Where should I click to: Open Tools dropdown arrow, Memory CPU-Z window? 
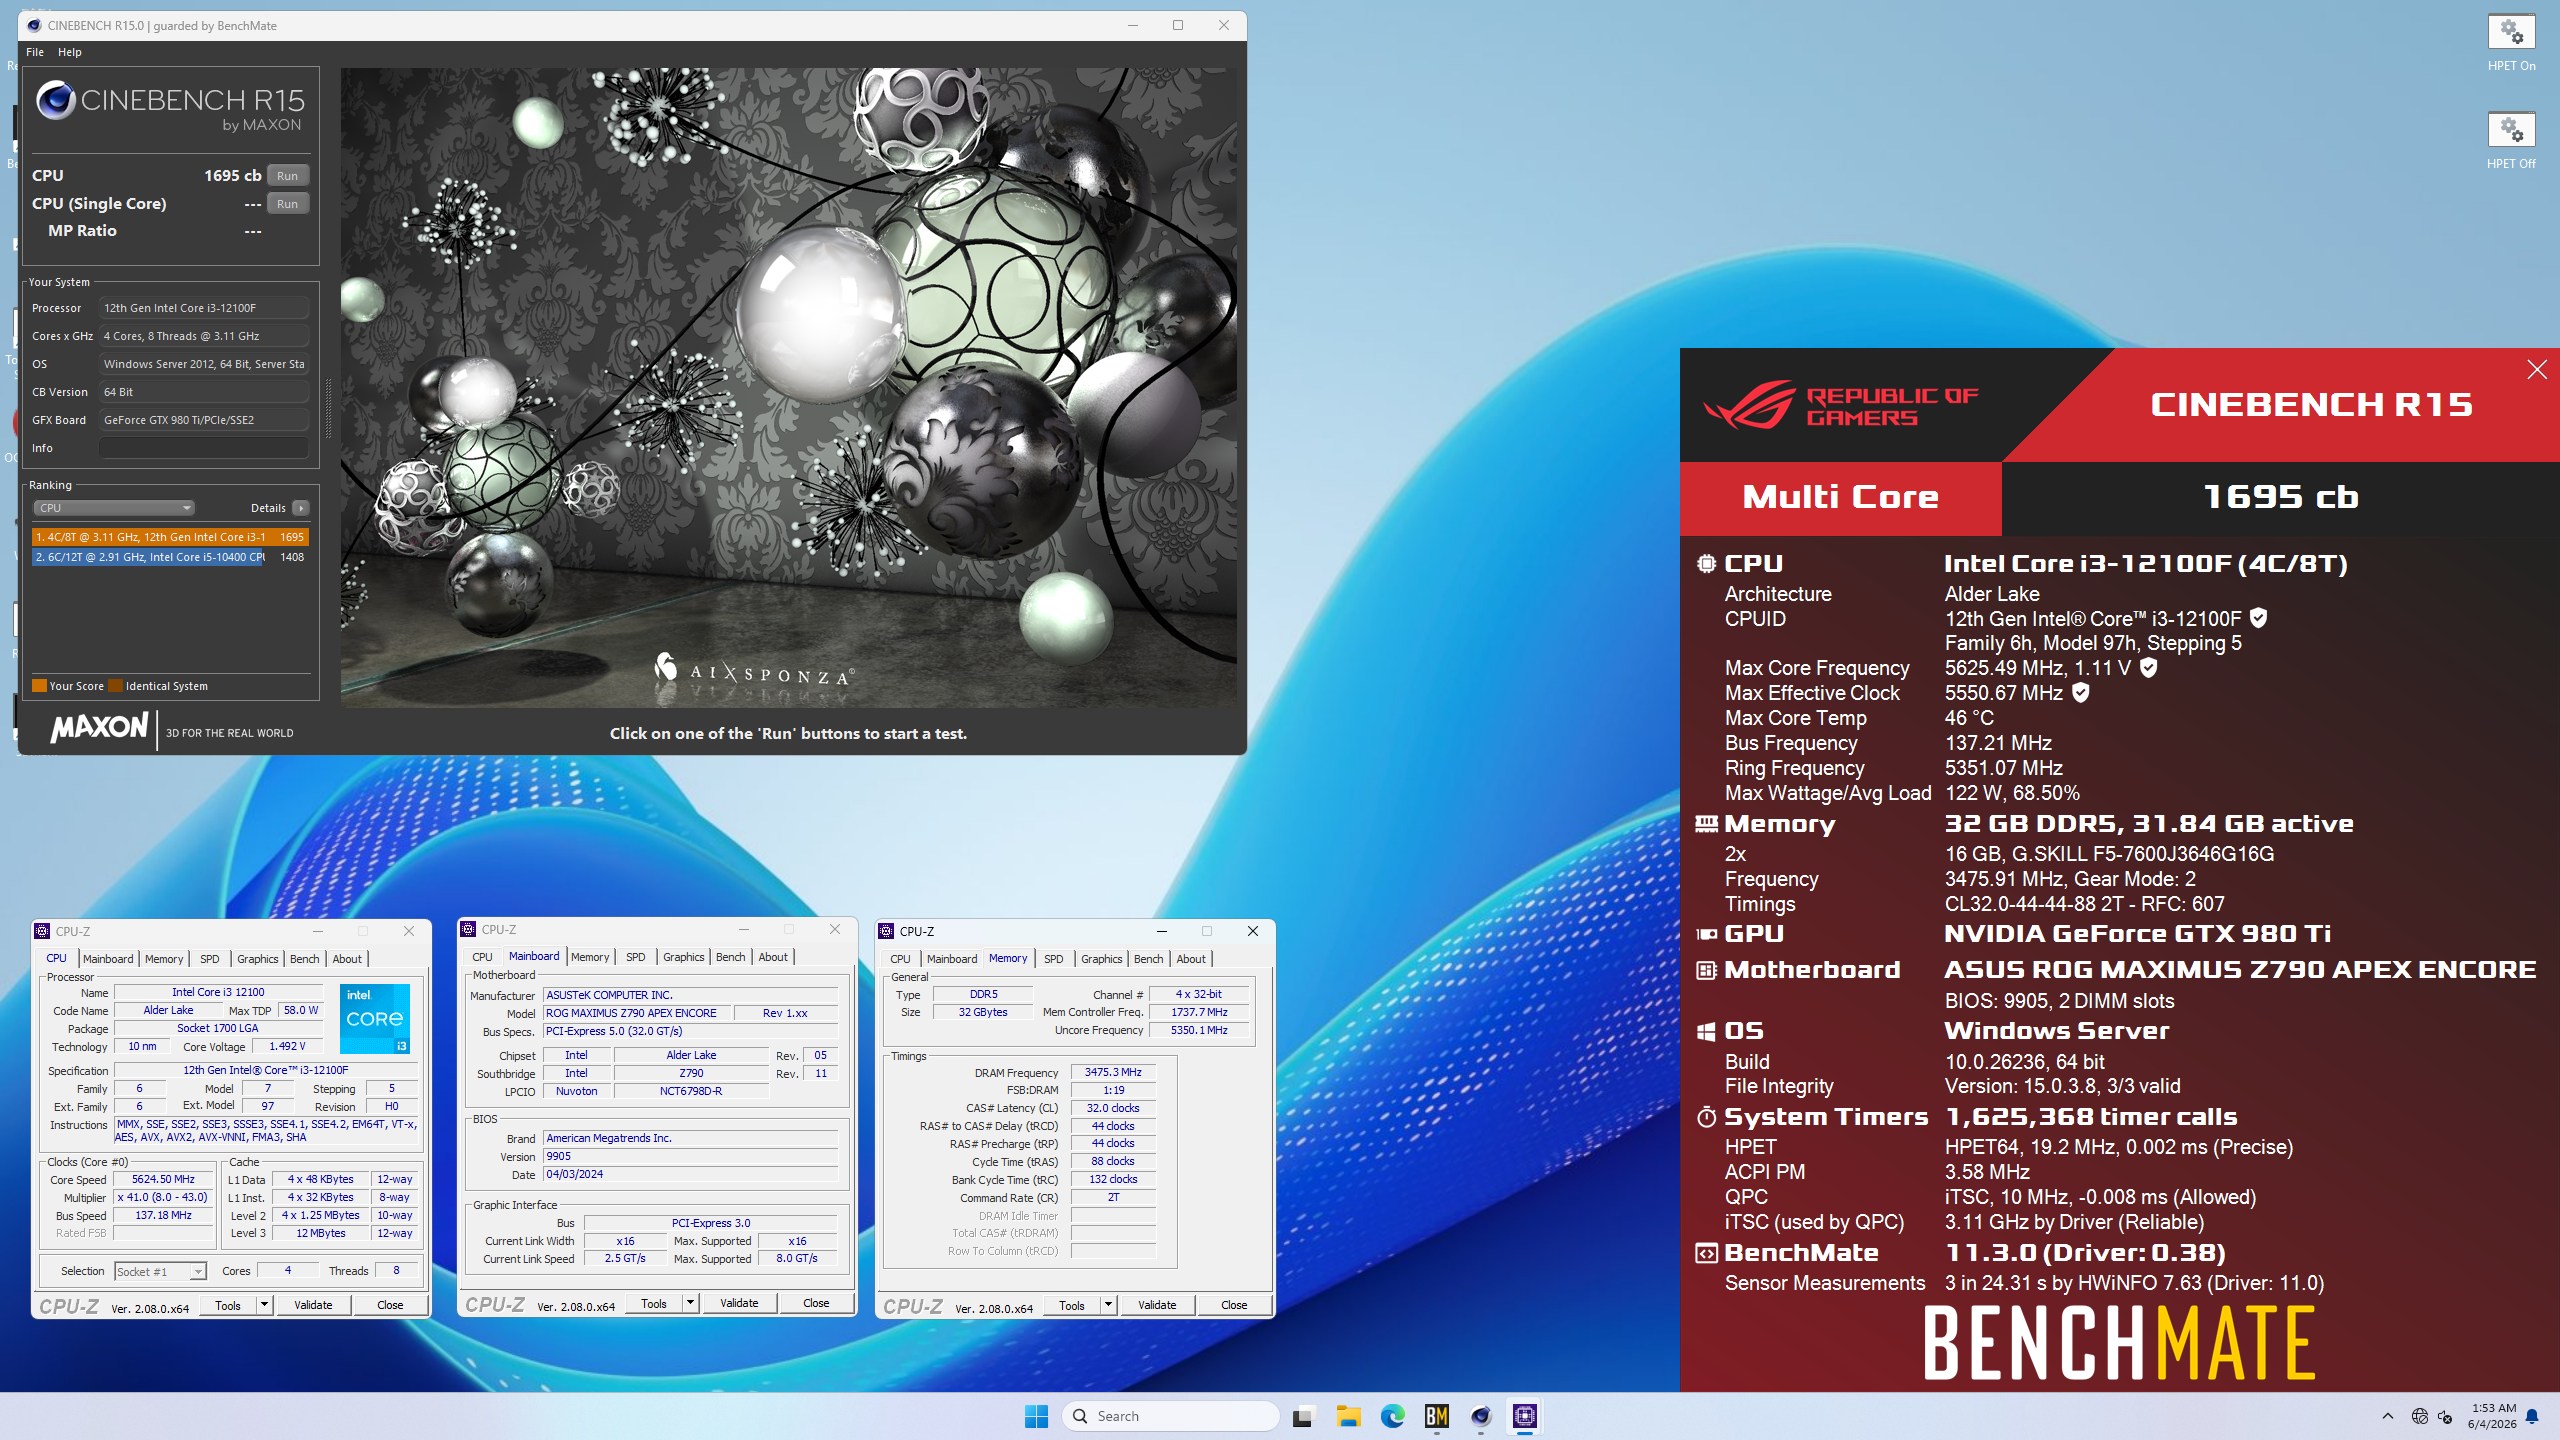tap(1109, 1306)
